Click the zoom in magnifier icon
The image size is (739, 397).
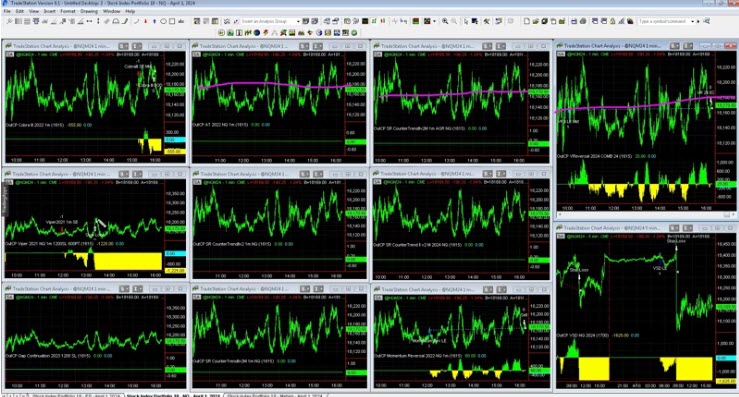pyautogui.click(x=445, y=21)
